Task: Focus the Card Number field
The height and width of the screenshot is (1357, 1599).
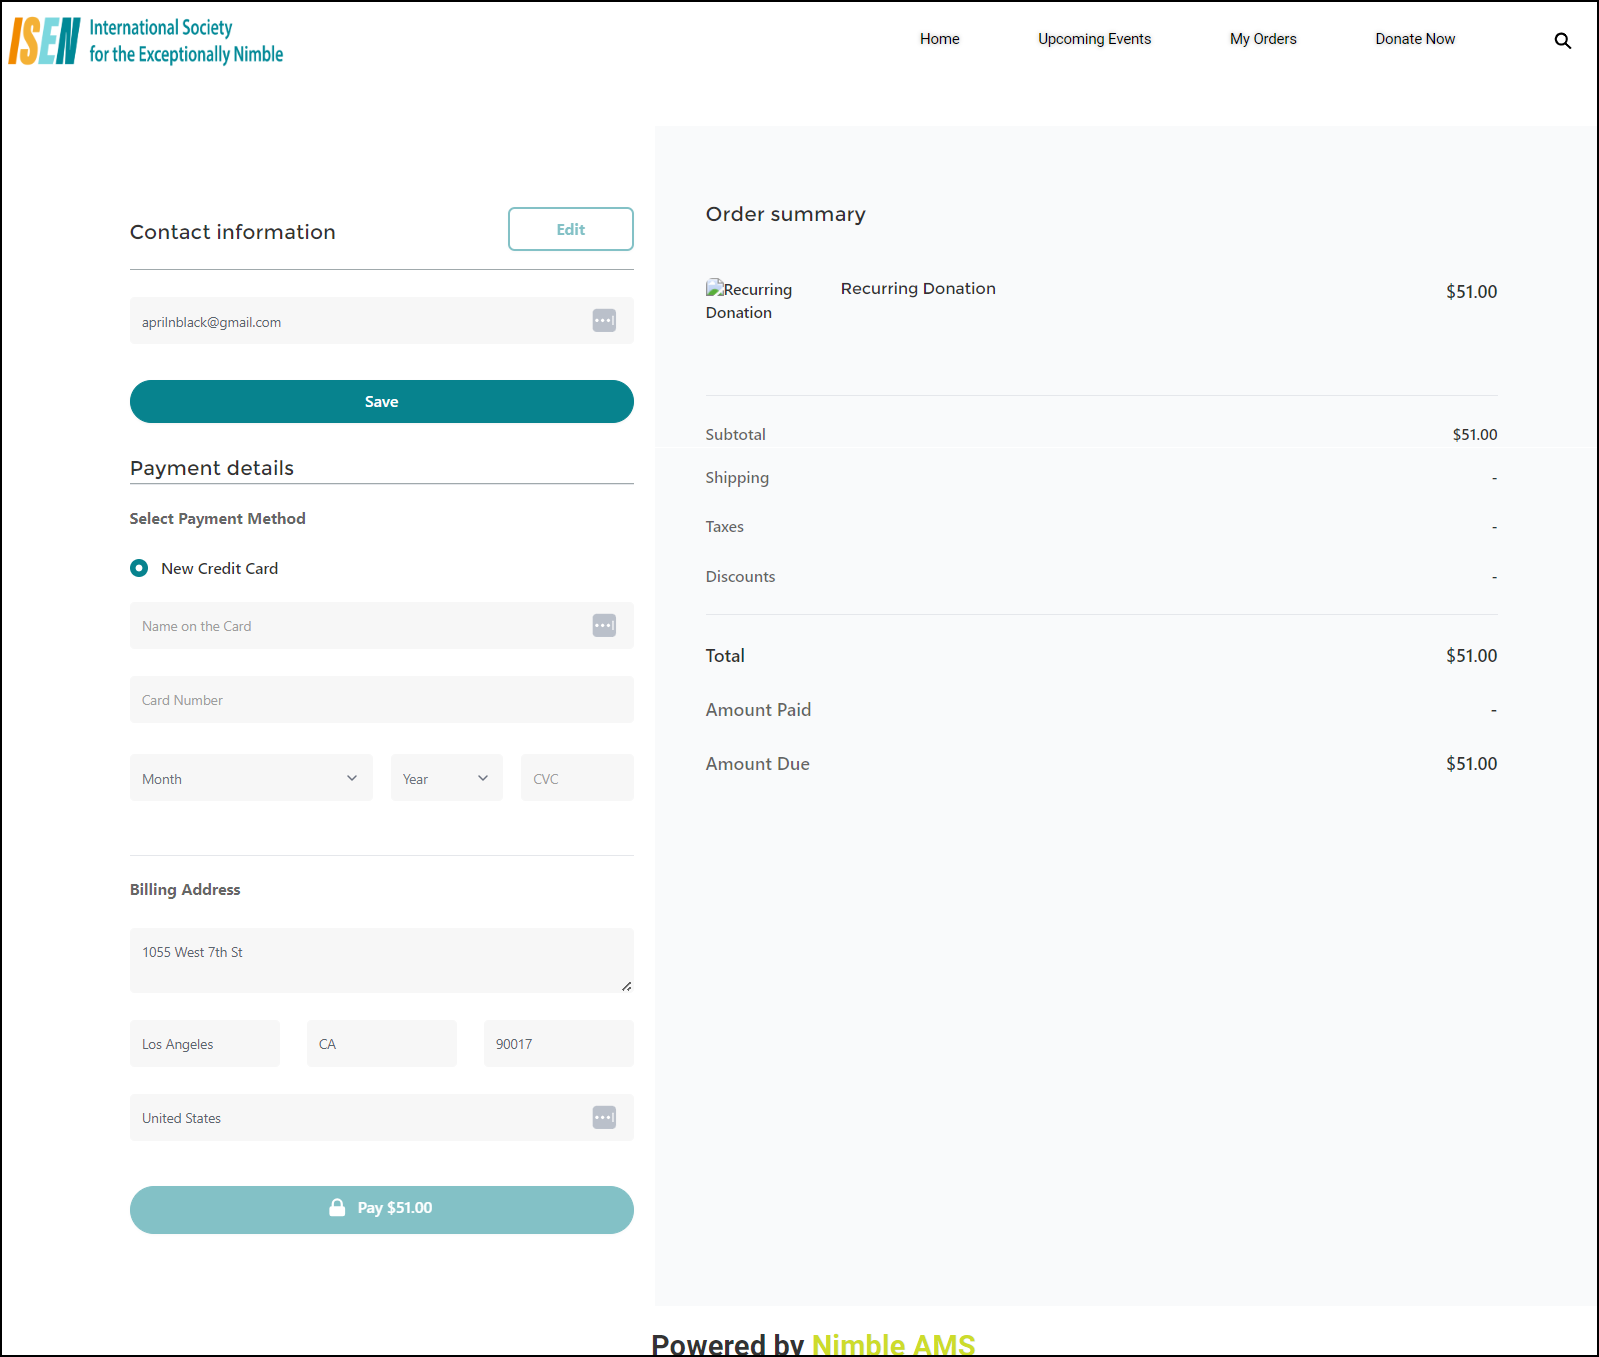Action: coord(381,700)
